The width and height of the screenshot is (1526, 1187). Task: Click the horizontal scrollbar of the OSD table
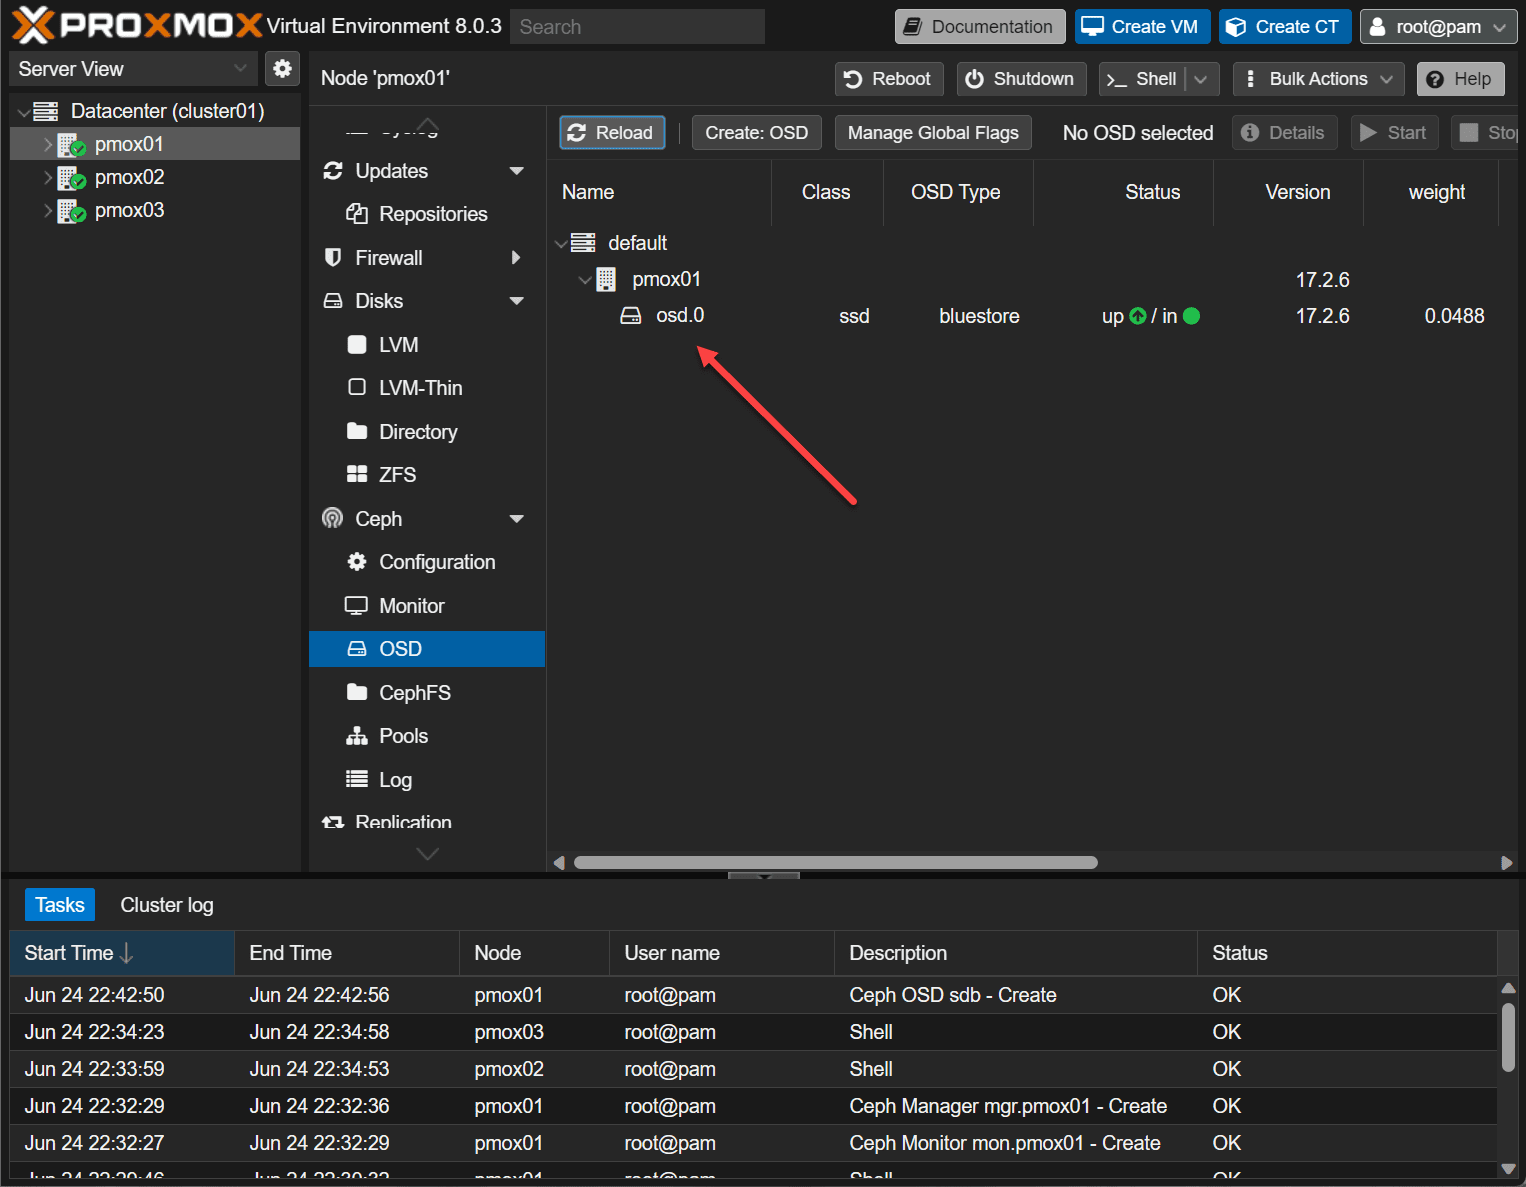(835, 863)
